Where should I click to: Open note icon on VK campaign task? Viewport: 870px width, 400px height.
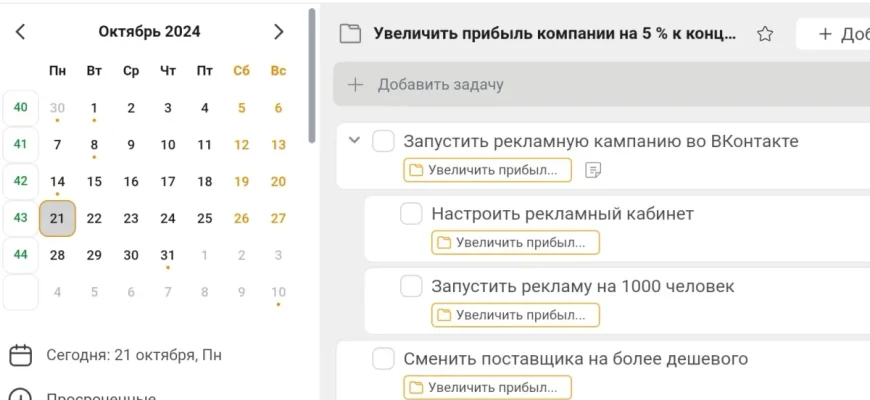[593, 170]
